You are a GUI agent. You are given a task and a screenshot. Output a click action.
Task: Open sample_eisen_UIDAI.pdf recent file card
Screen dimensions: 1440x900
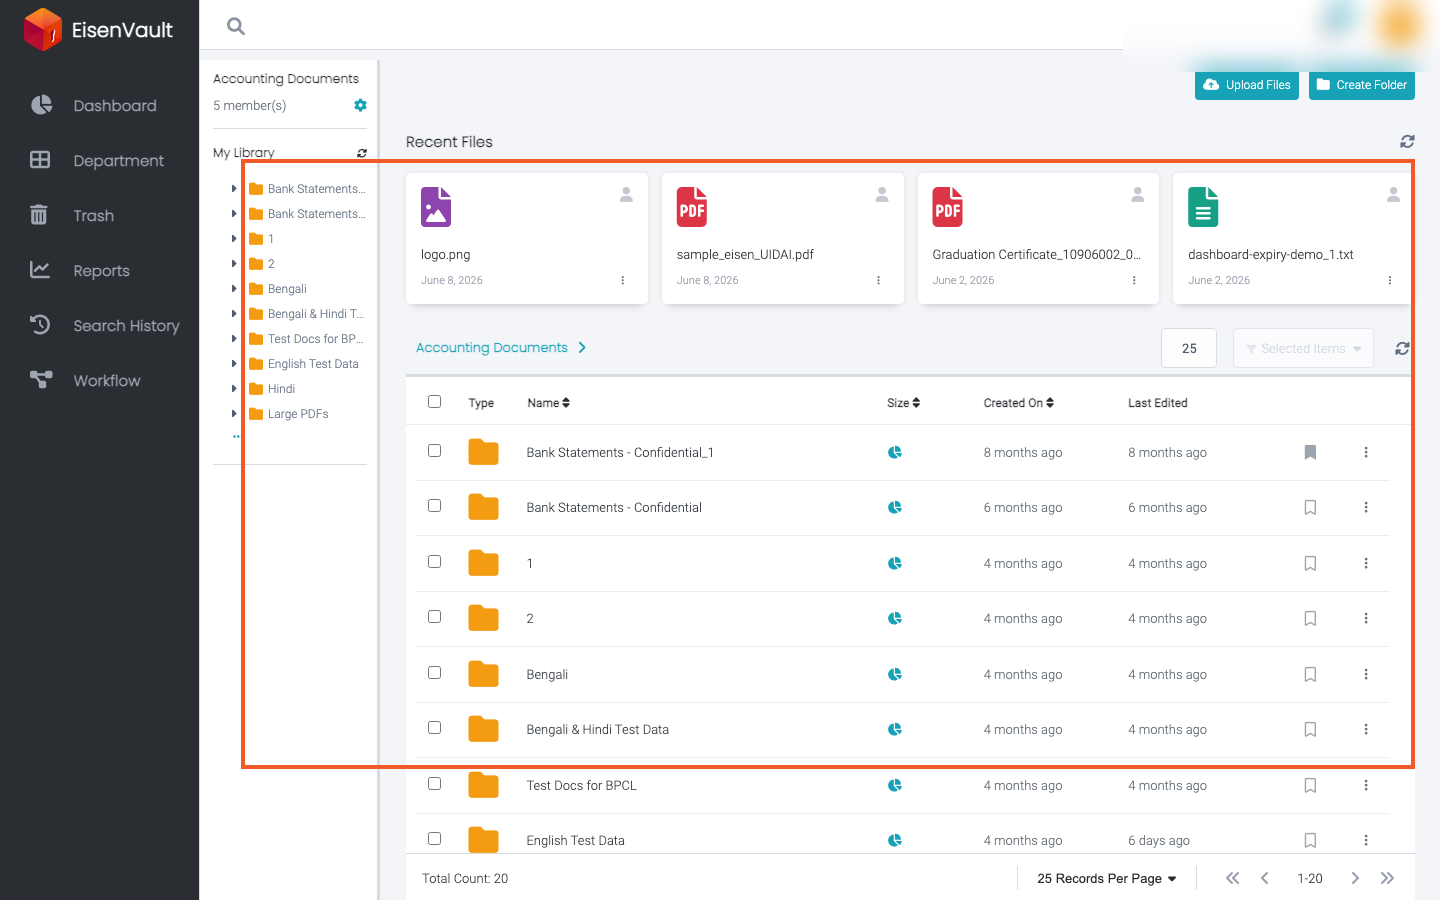click(x=783, y=238)
